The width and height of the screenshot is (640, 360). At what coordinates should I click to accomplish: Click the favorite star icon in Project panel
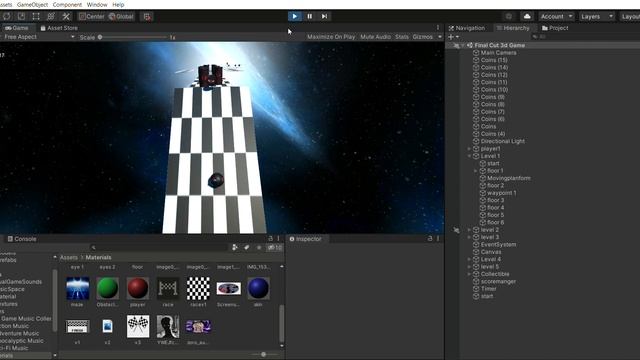coord(259,247)
